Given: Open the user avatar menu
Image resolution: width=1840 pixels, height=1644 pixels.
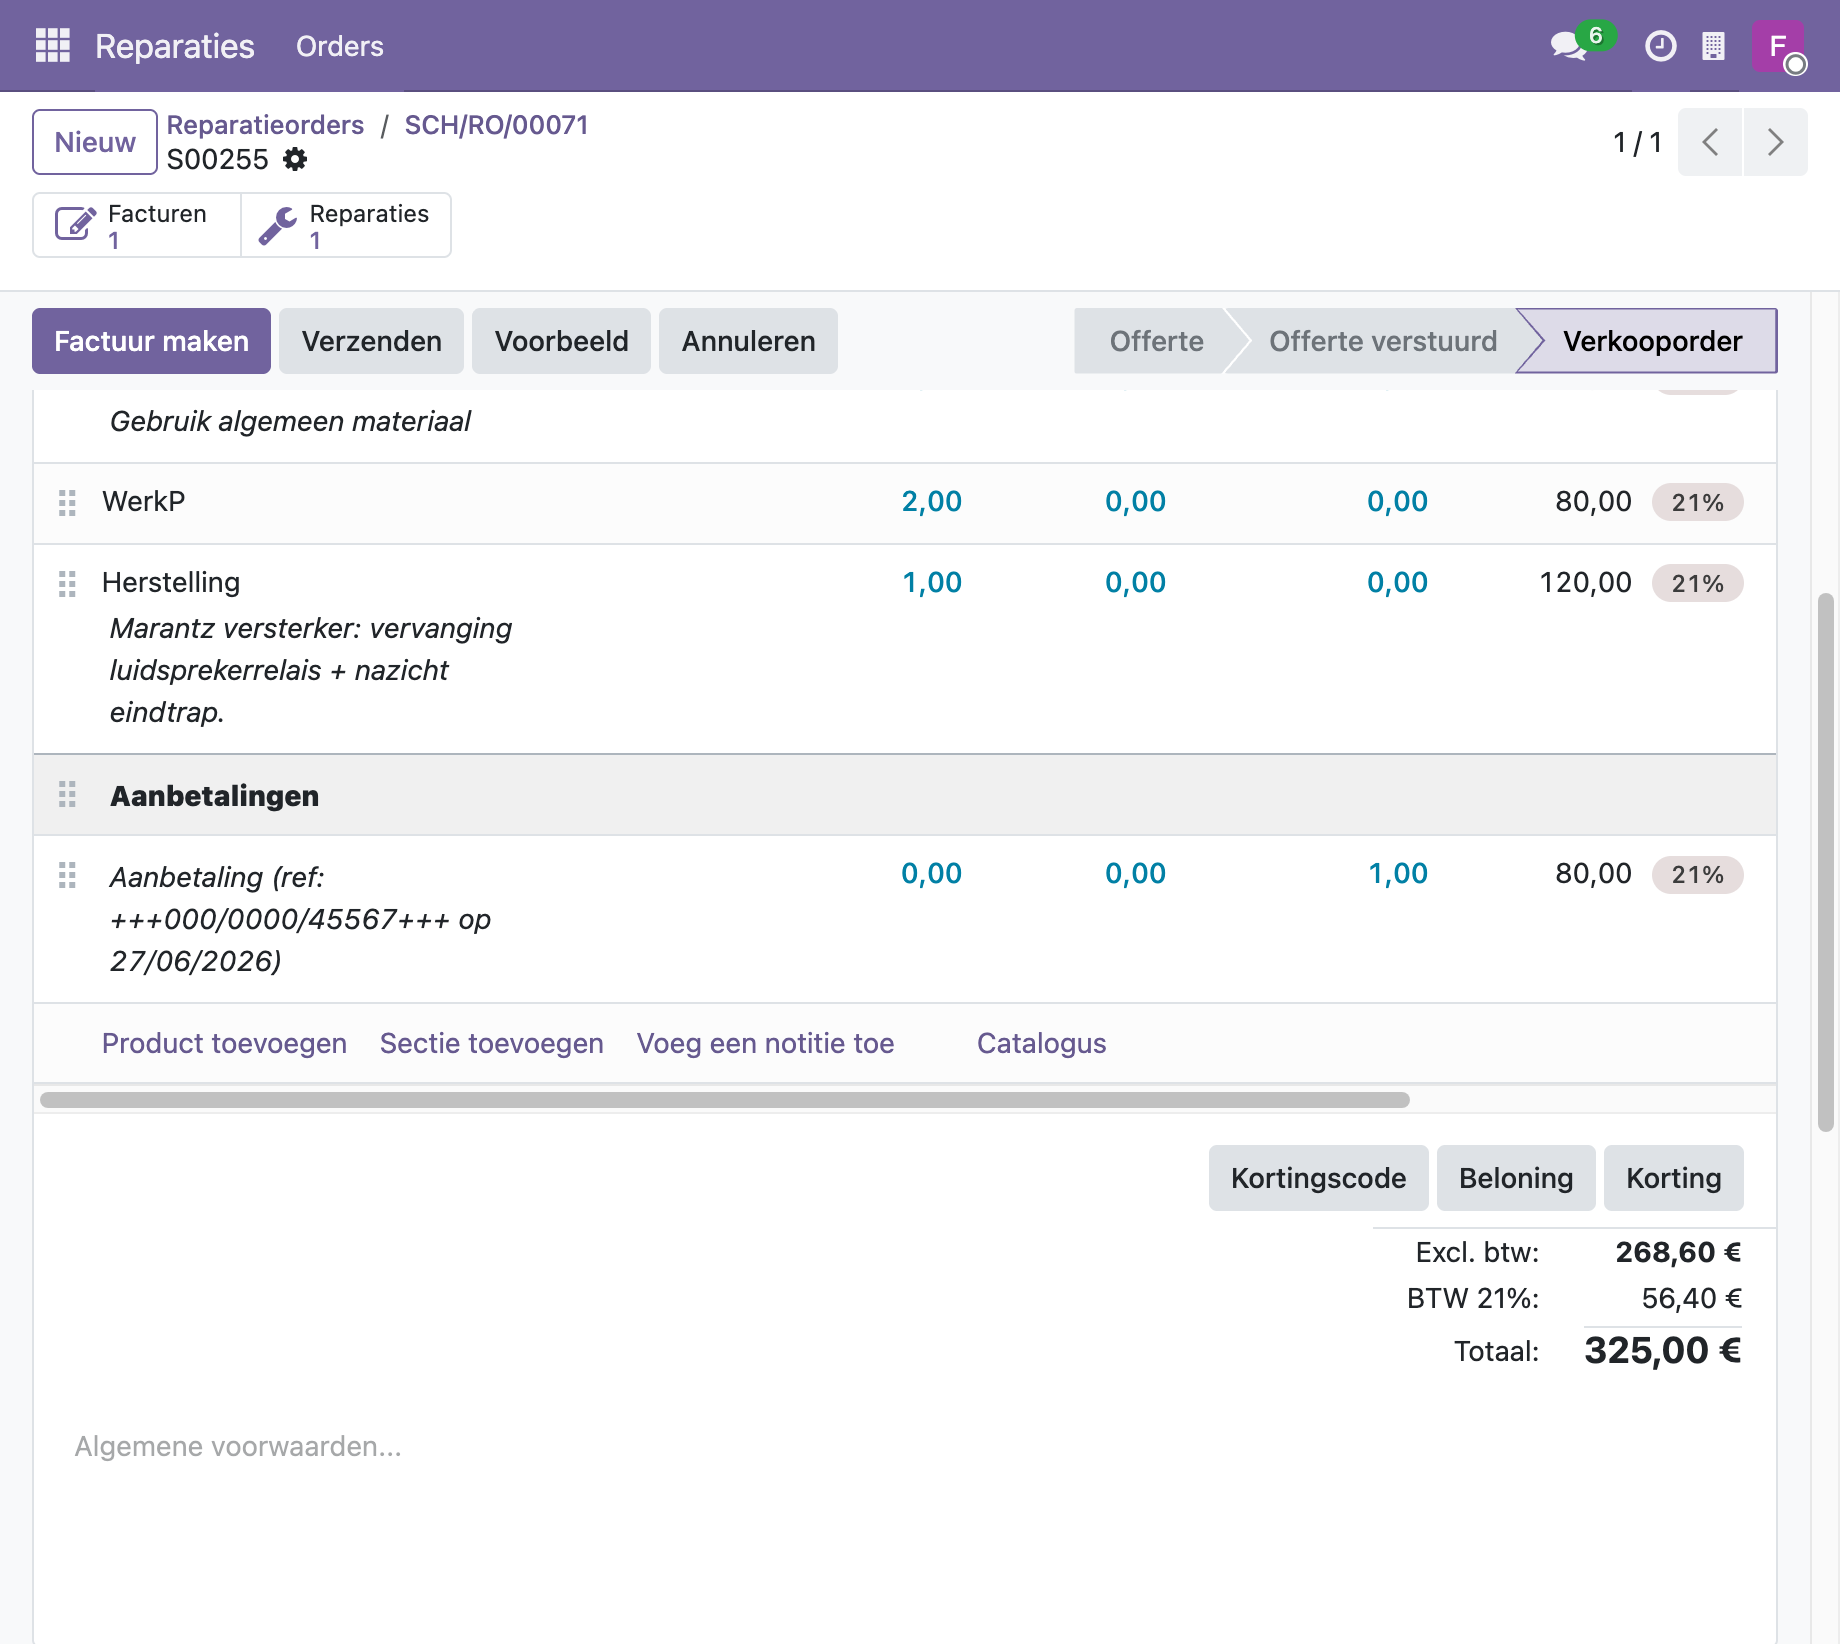Looking at the screenshot, I should coord(1778,46).
